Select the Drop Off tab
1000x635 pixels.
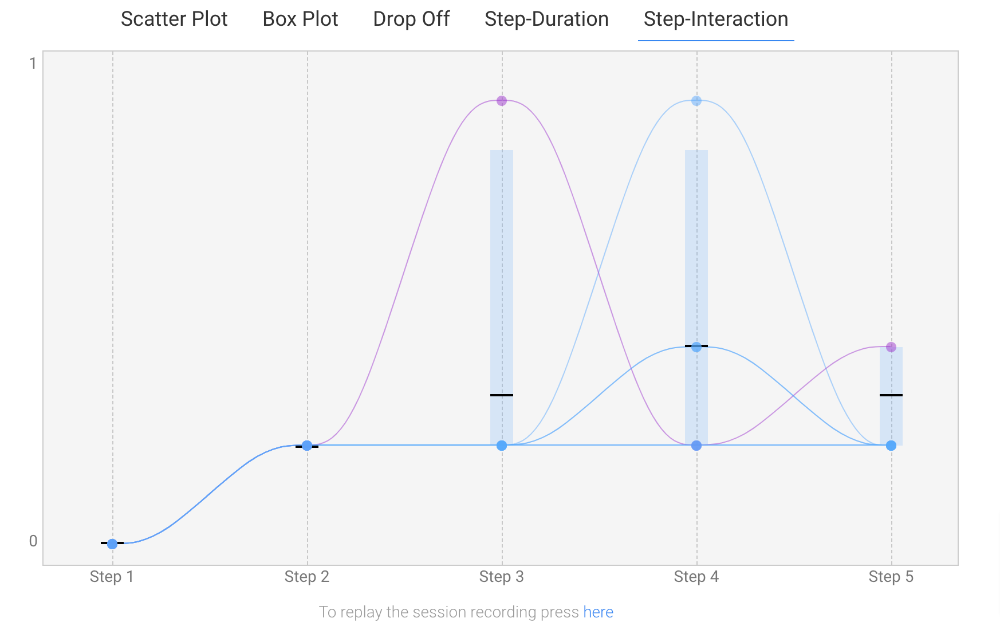coord(411,19)
